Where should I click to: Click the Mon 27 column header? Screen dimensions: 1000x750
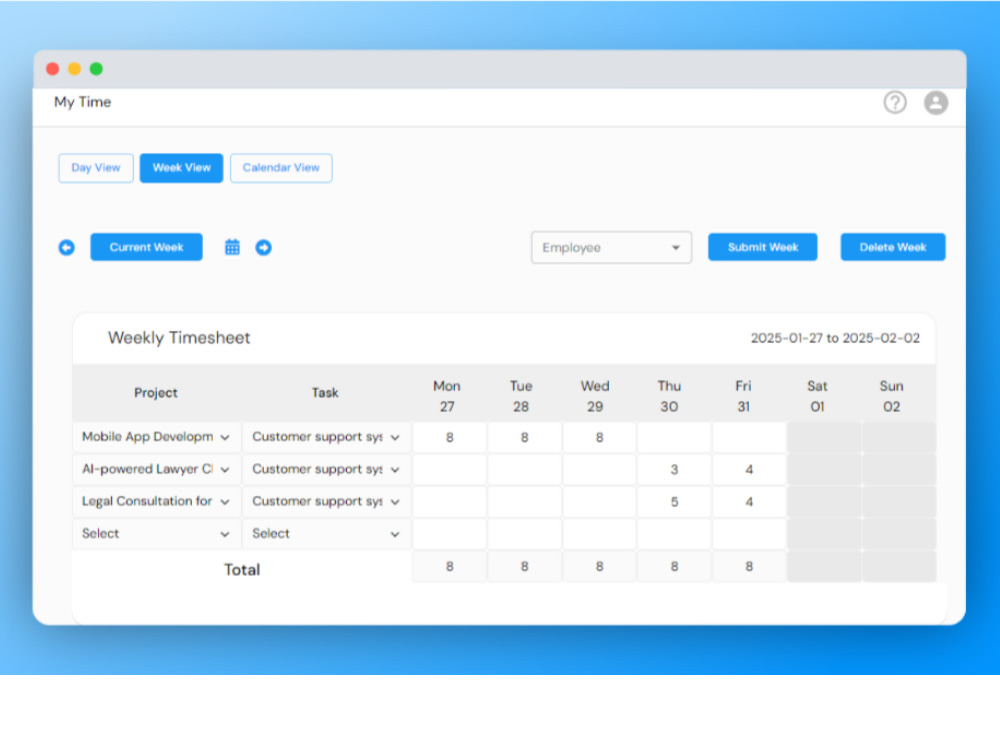[447, 396]
